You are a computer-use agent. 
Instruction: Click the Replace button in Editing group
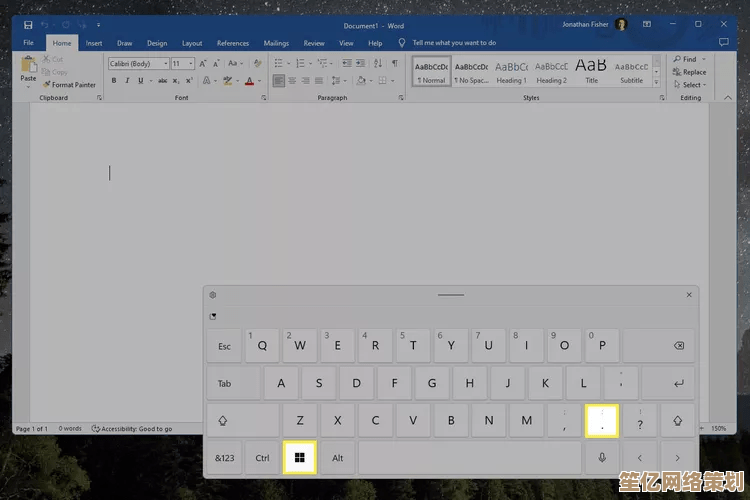[x=691, y=72]
